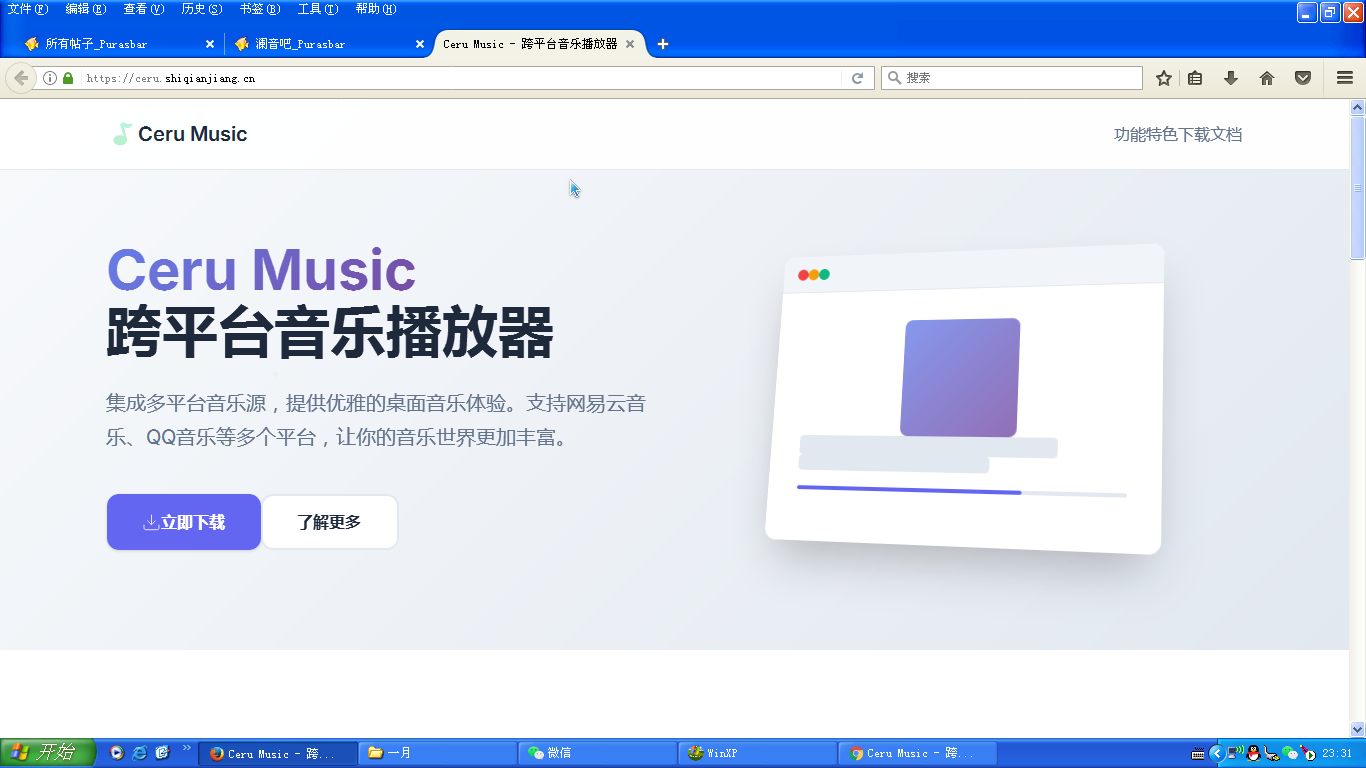
Task: Click the downloads arrow icon
Action: tap(1231, 78)
